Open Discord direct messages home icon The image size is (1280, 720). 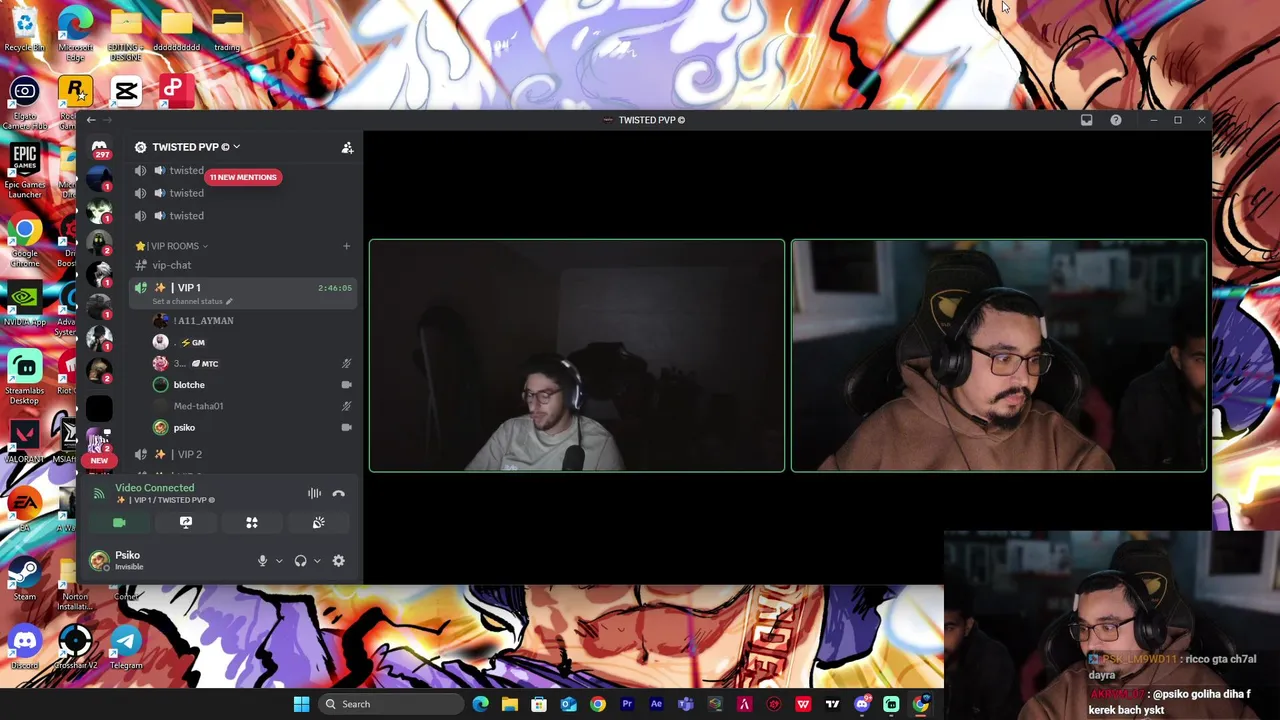99,147
